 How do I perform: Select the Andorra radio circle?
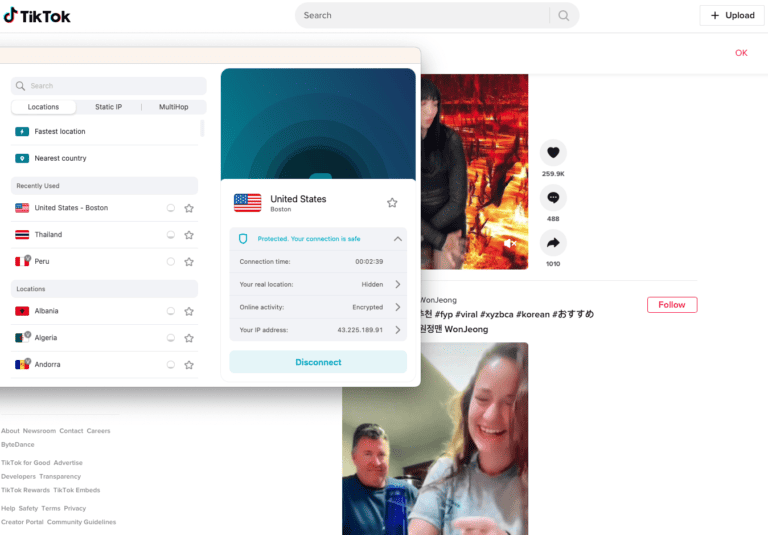click(x=170, y=365)
